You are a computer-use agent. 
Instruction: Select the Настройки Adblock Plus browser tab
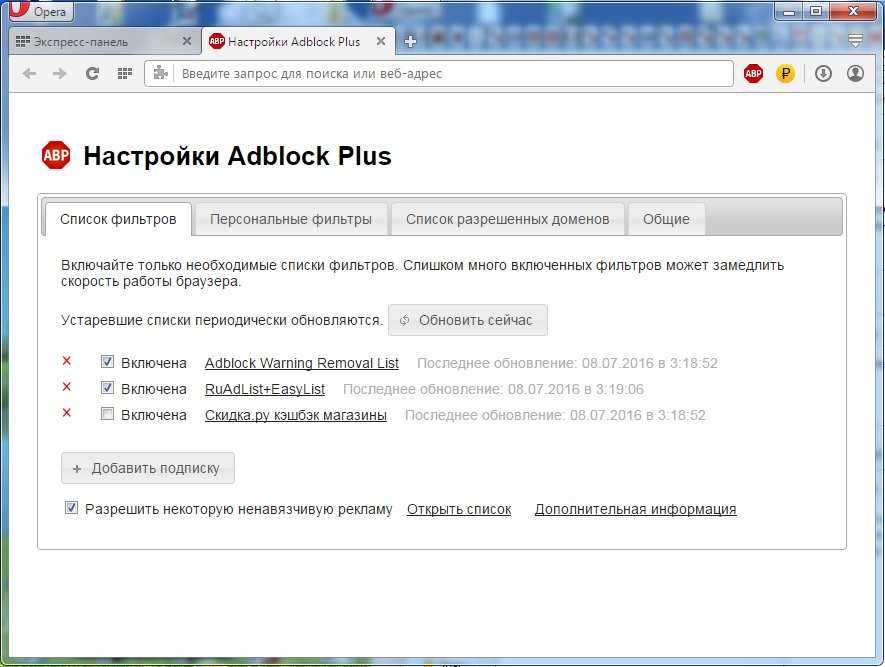click(298, 41)
